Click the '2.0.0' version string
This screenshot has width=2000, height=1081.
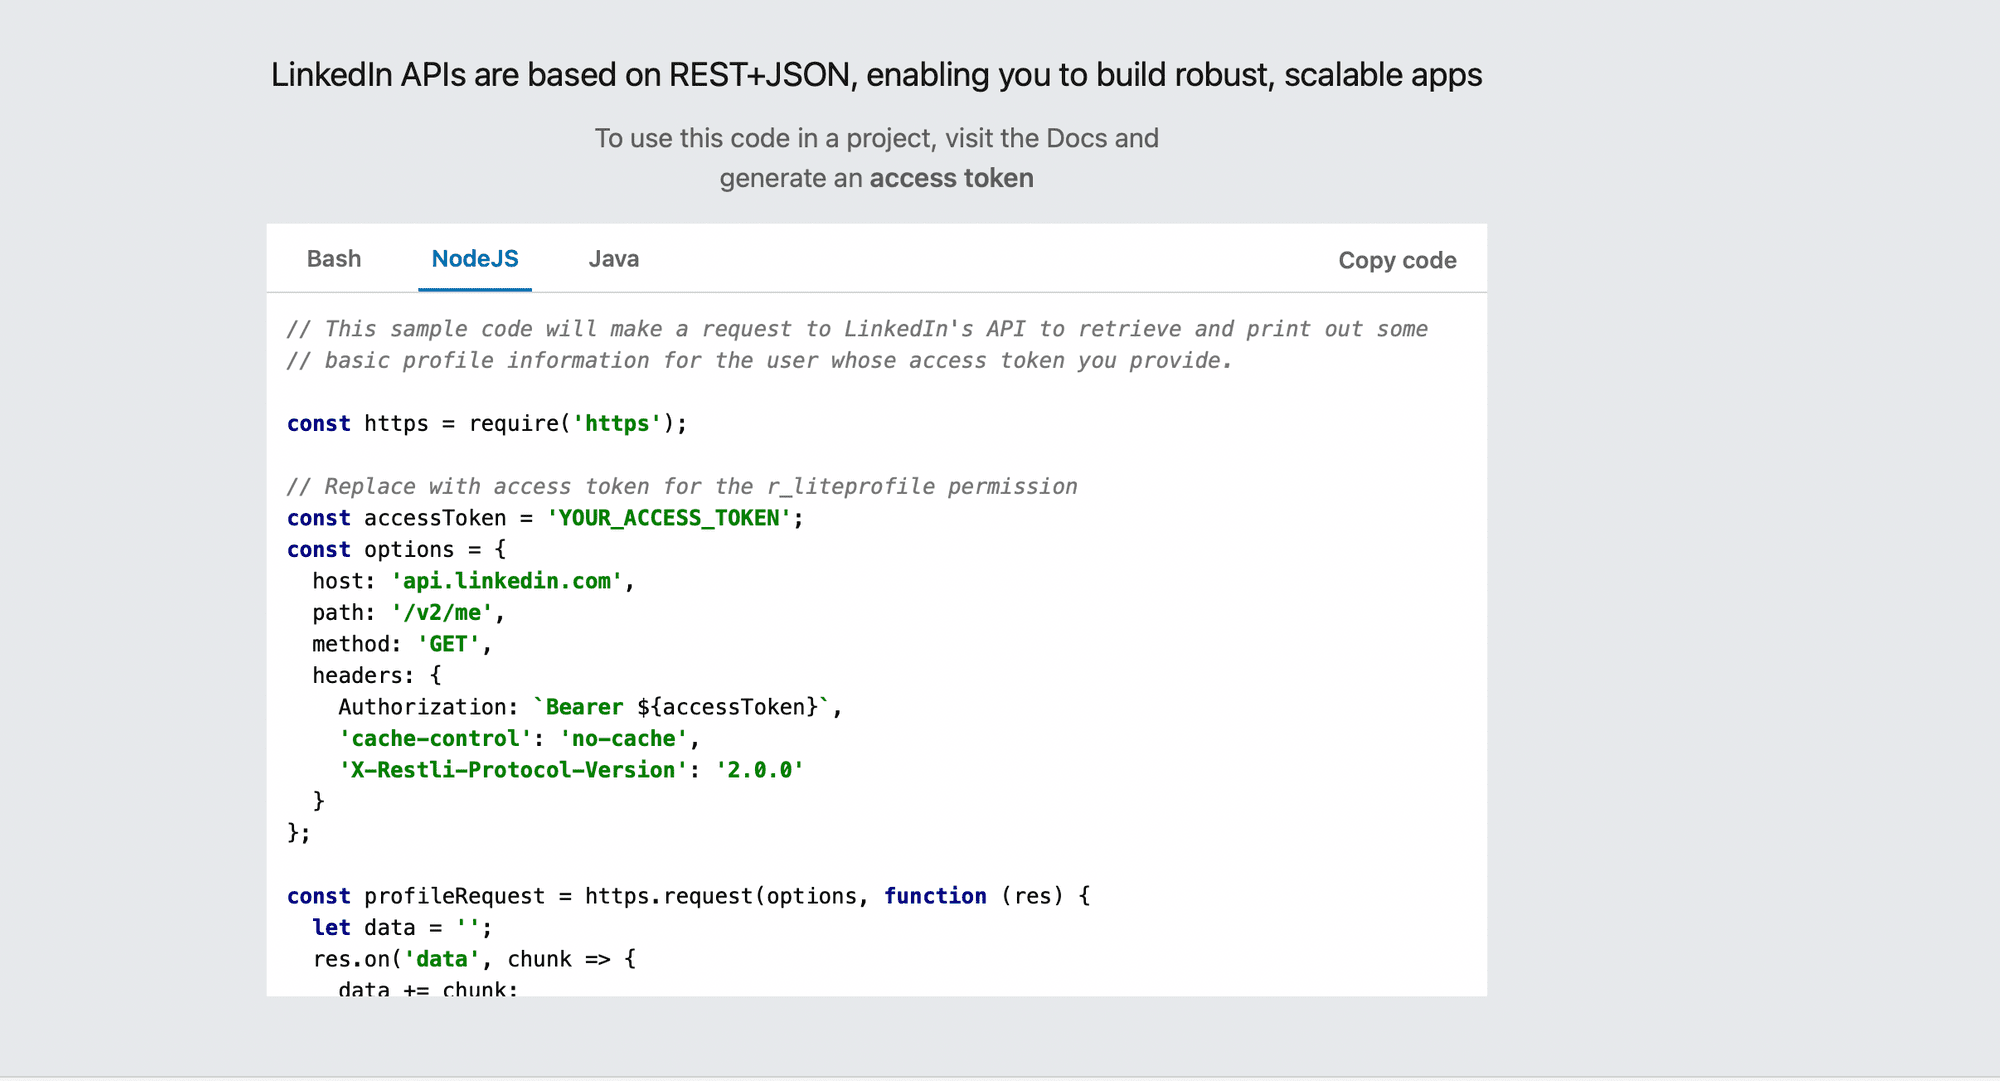(x=760, y=770)
